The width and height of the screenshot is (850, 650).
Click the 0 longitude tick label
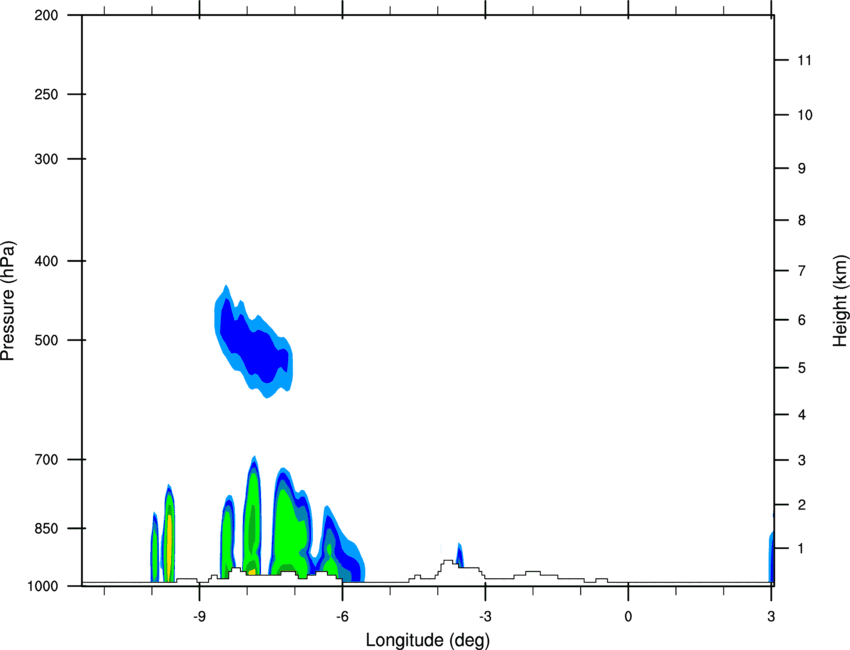(628, 616)
